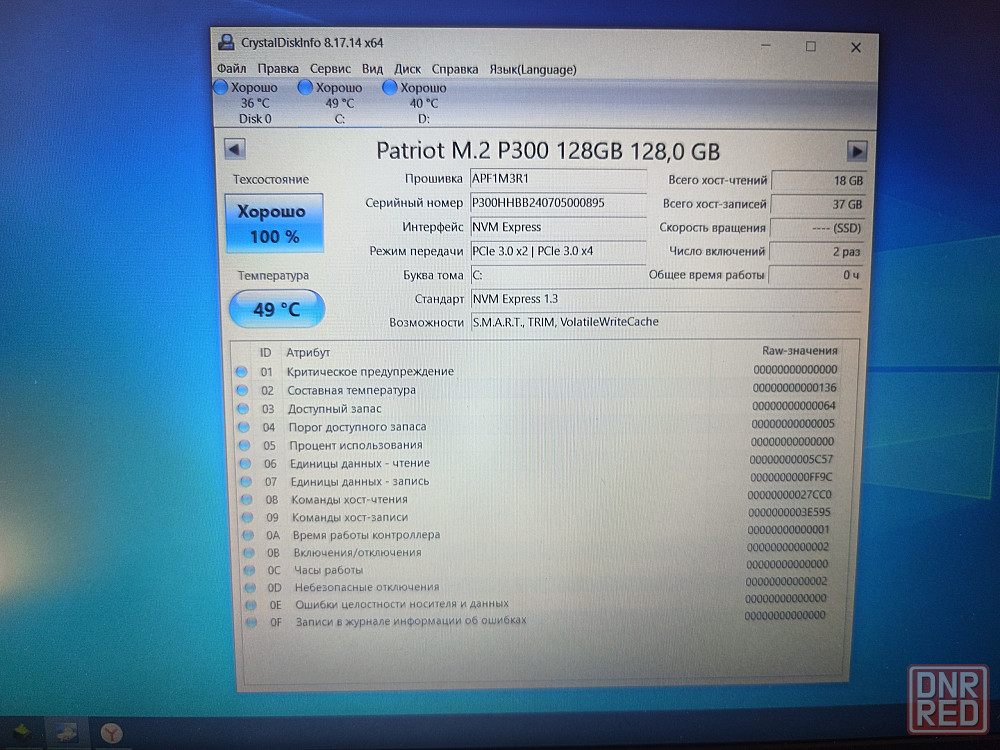Click the previous disk arrow button
Image resolution: width=1000 pixels, height=750 pixels.
point(234,149)
